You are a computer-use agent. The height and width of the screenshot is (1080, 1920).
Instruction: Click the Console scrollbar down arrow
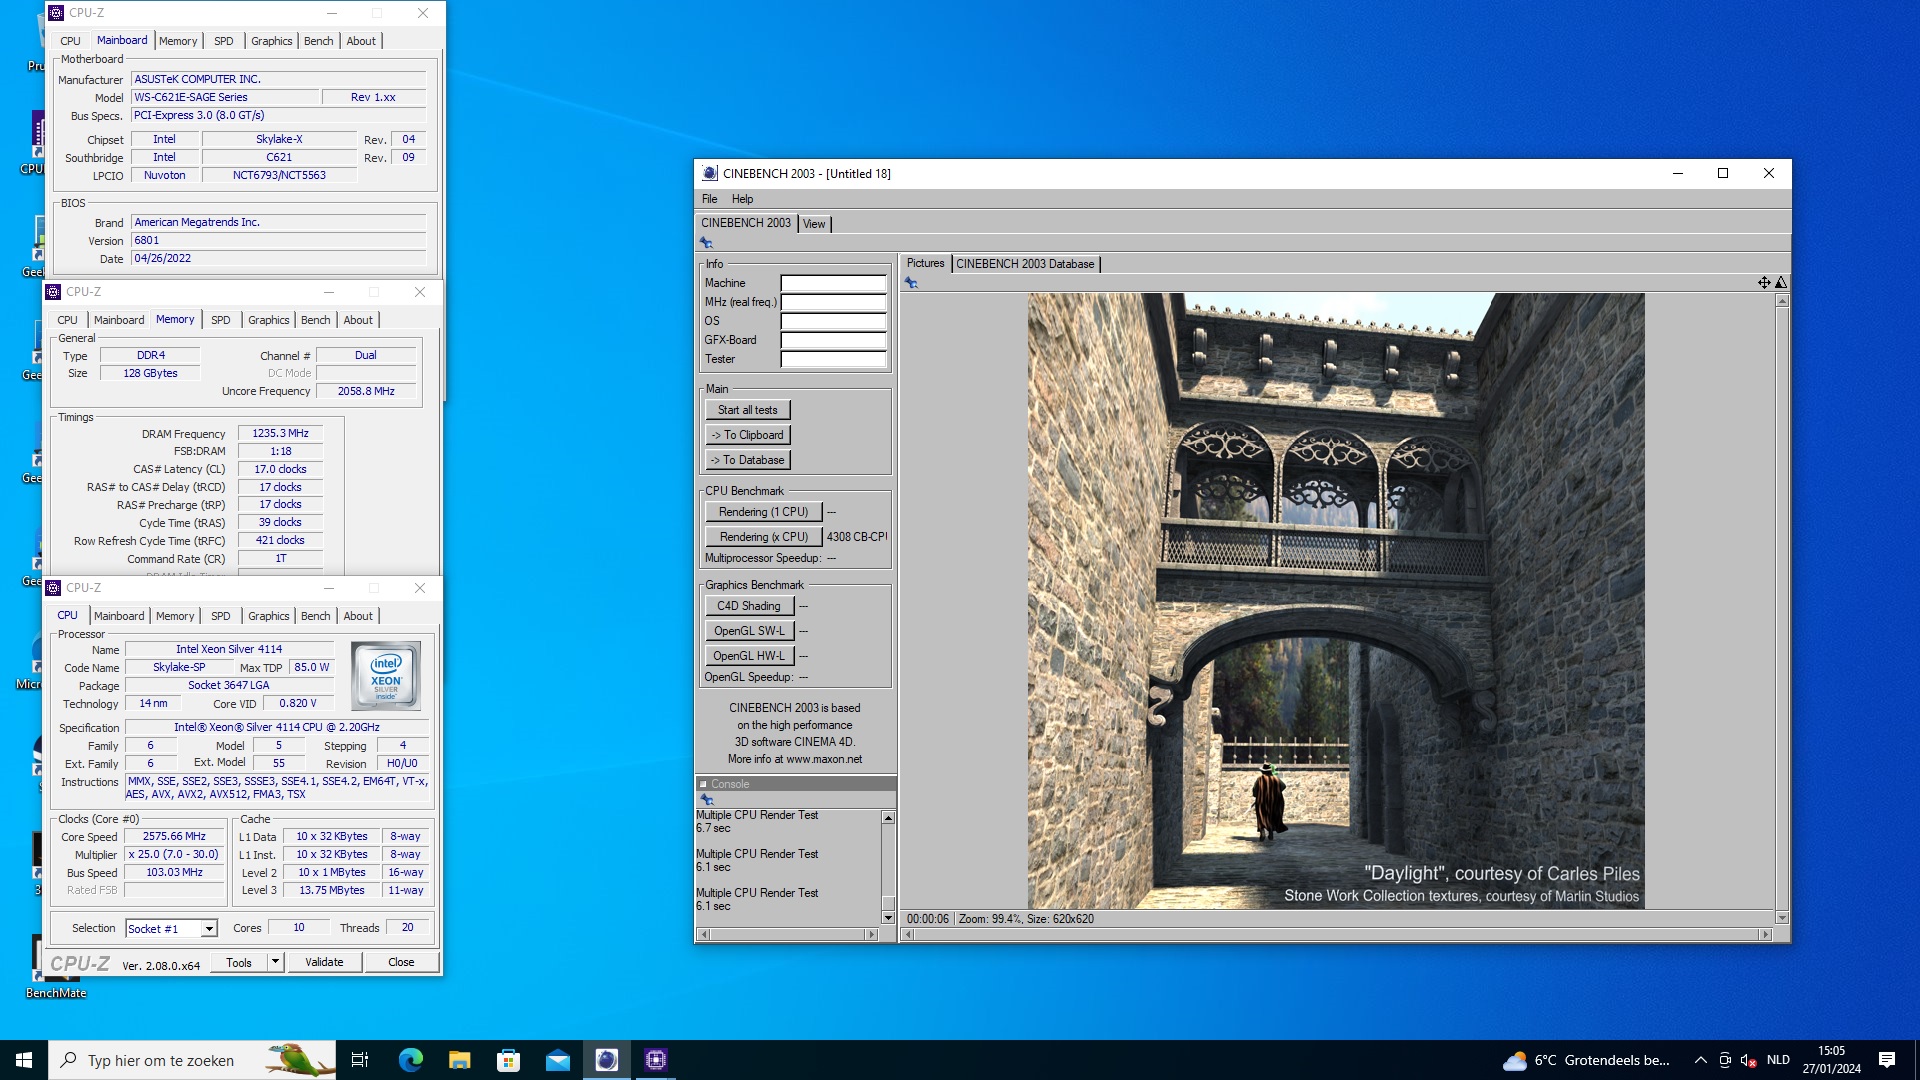(888, 918)
